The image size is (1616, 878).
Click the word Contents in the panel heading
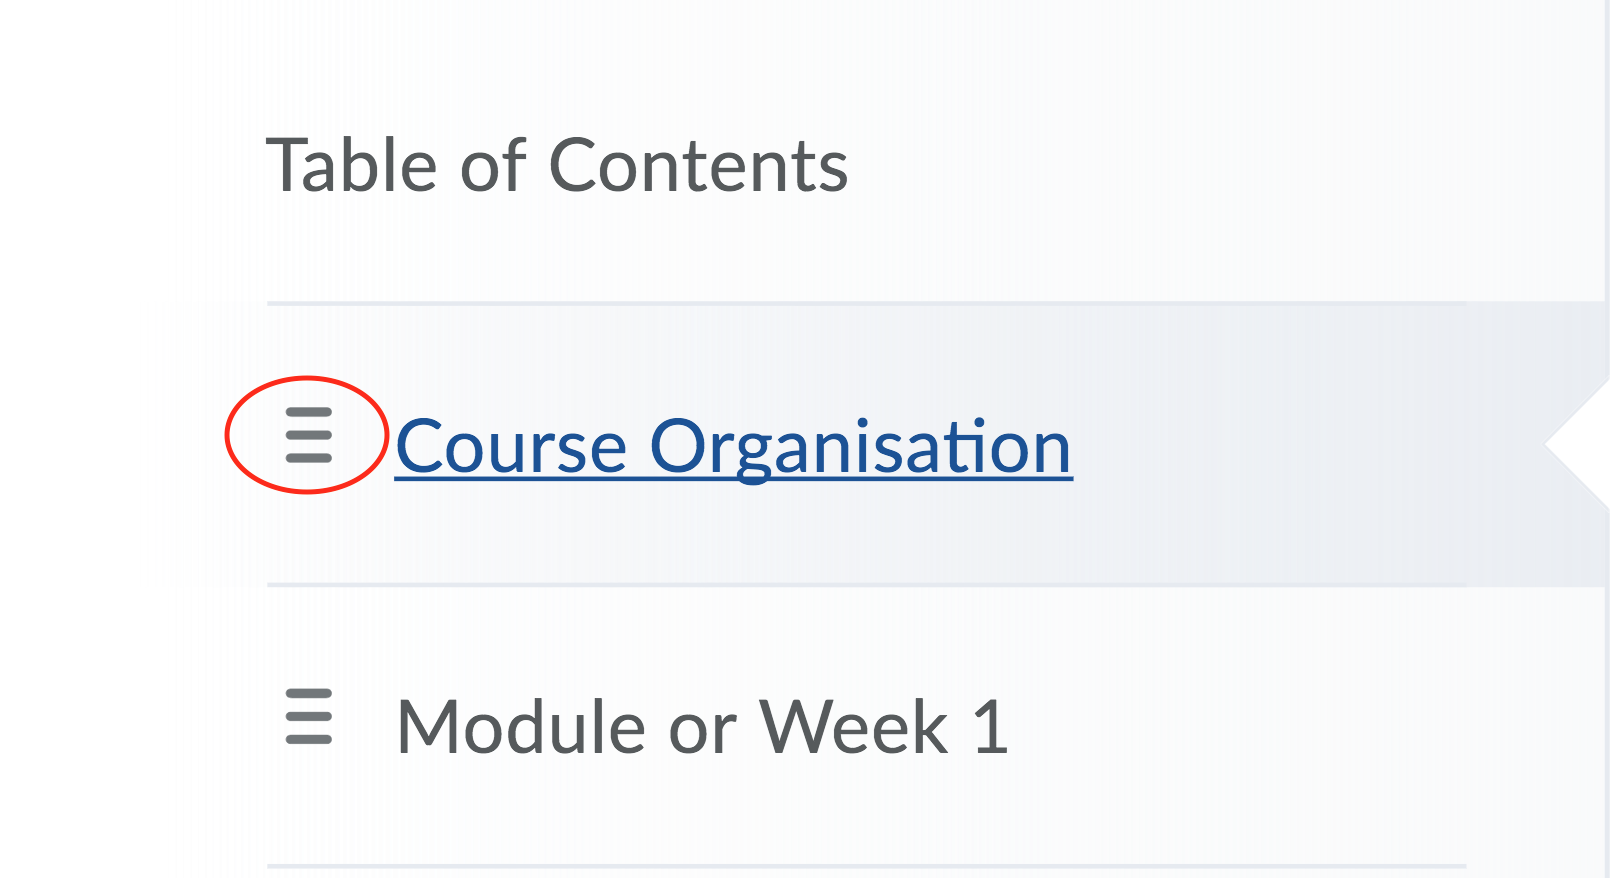(698, 165)
